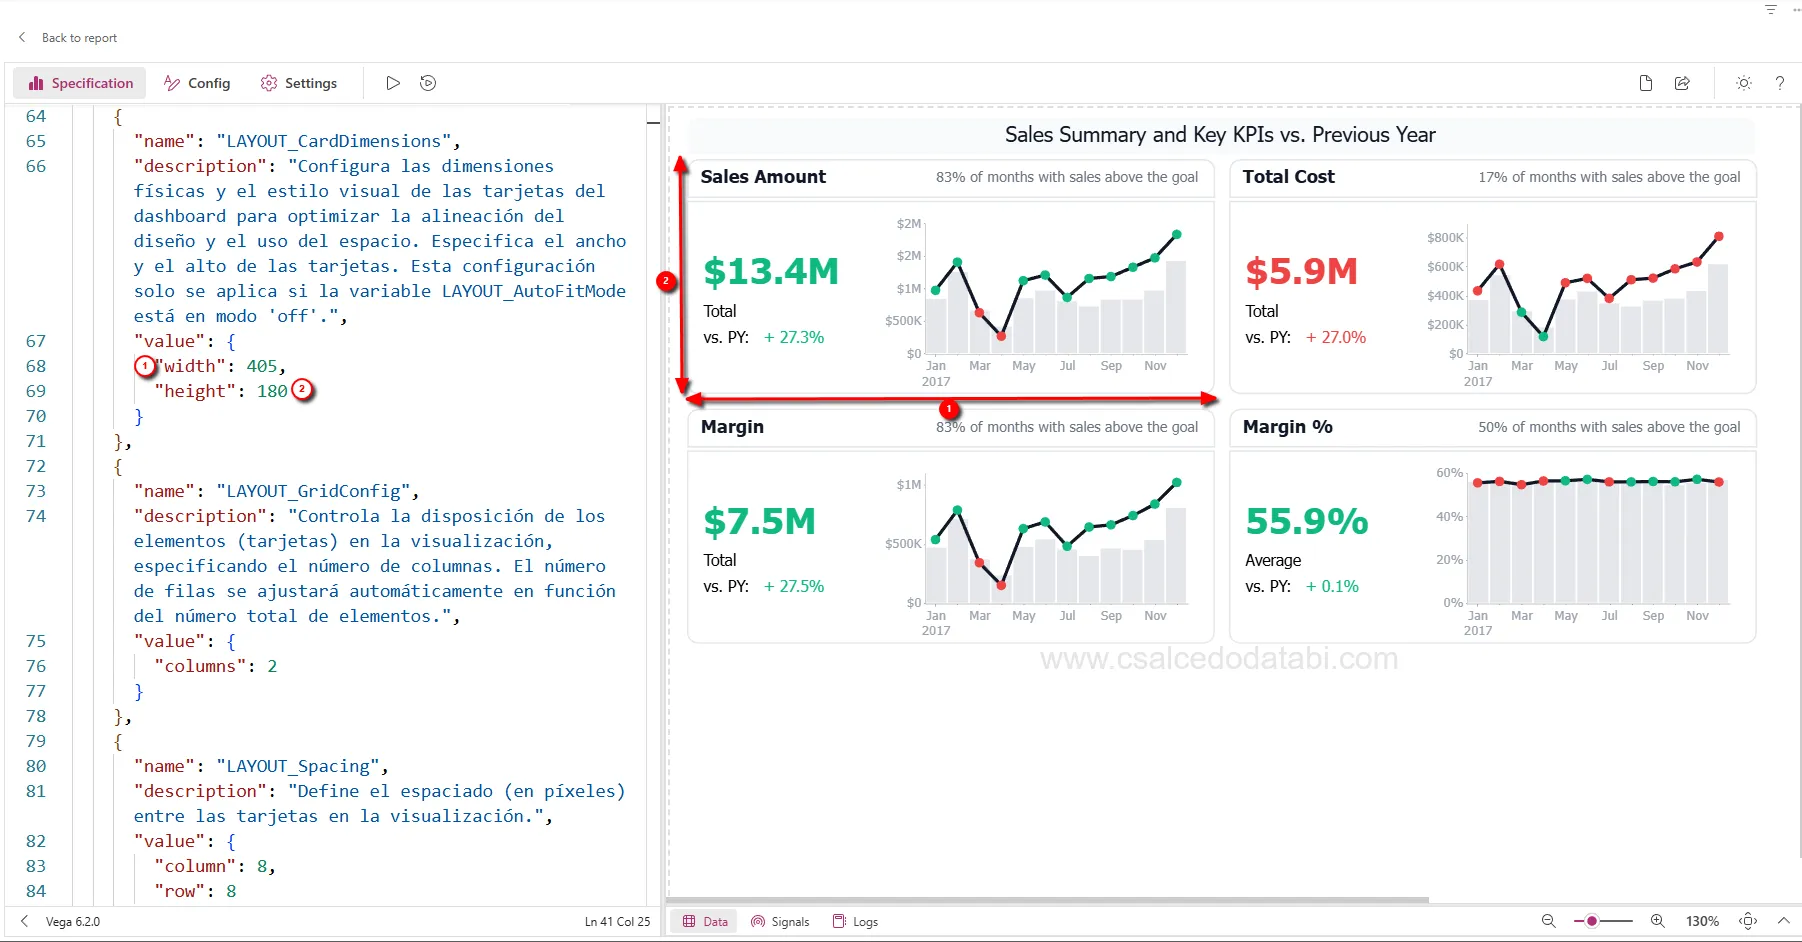Open the Signals debug pane
Viewport: 1802px width, 942px height.
click(x=780, y=921)
